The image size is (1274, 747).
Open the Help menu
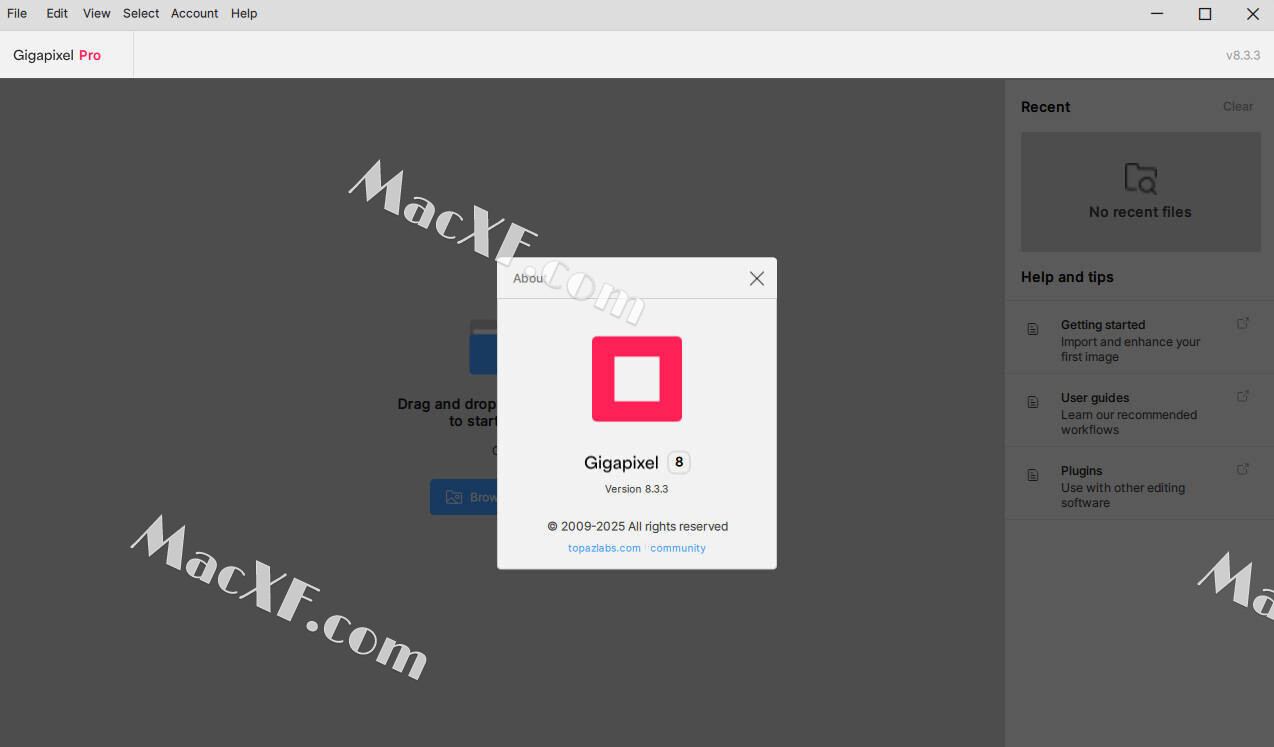point(244,13)
